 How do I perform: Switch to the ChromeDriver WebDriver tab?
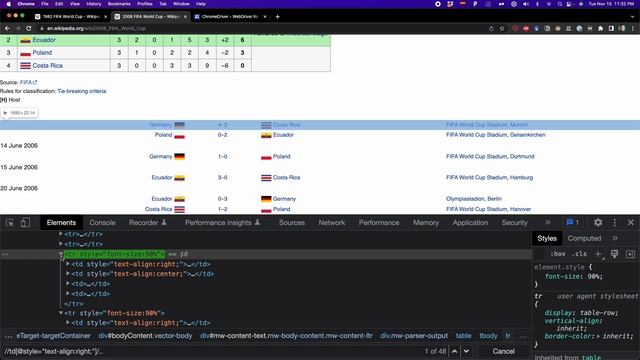click(x=230, y=16)
